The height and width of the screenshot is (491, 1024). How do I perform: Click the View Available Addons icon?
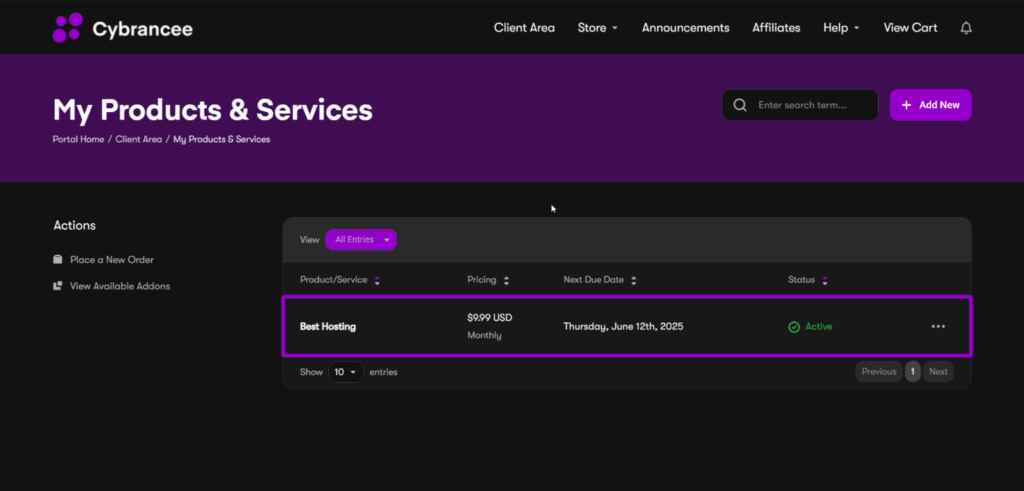57,286
